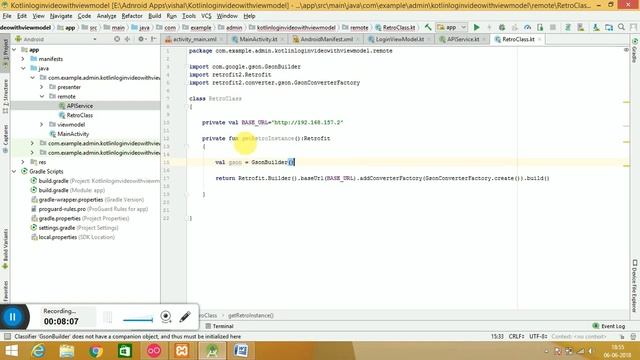640x360 pixels.
Task: Click the sync project with Gradle icon
Action: pyautogui.click(x=567, y=27)
